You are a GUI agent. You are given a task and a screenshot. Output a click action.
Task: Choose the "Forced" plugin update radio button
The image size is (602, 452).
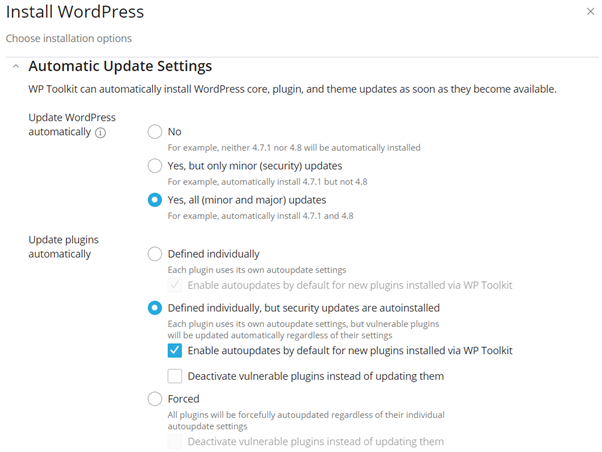154,399
